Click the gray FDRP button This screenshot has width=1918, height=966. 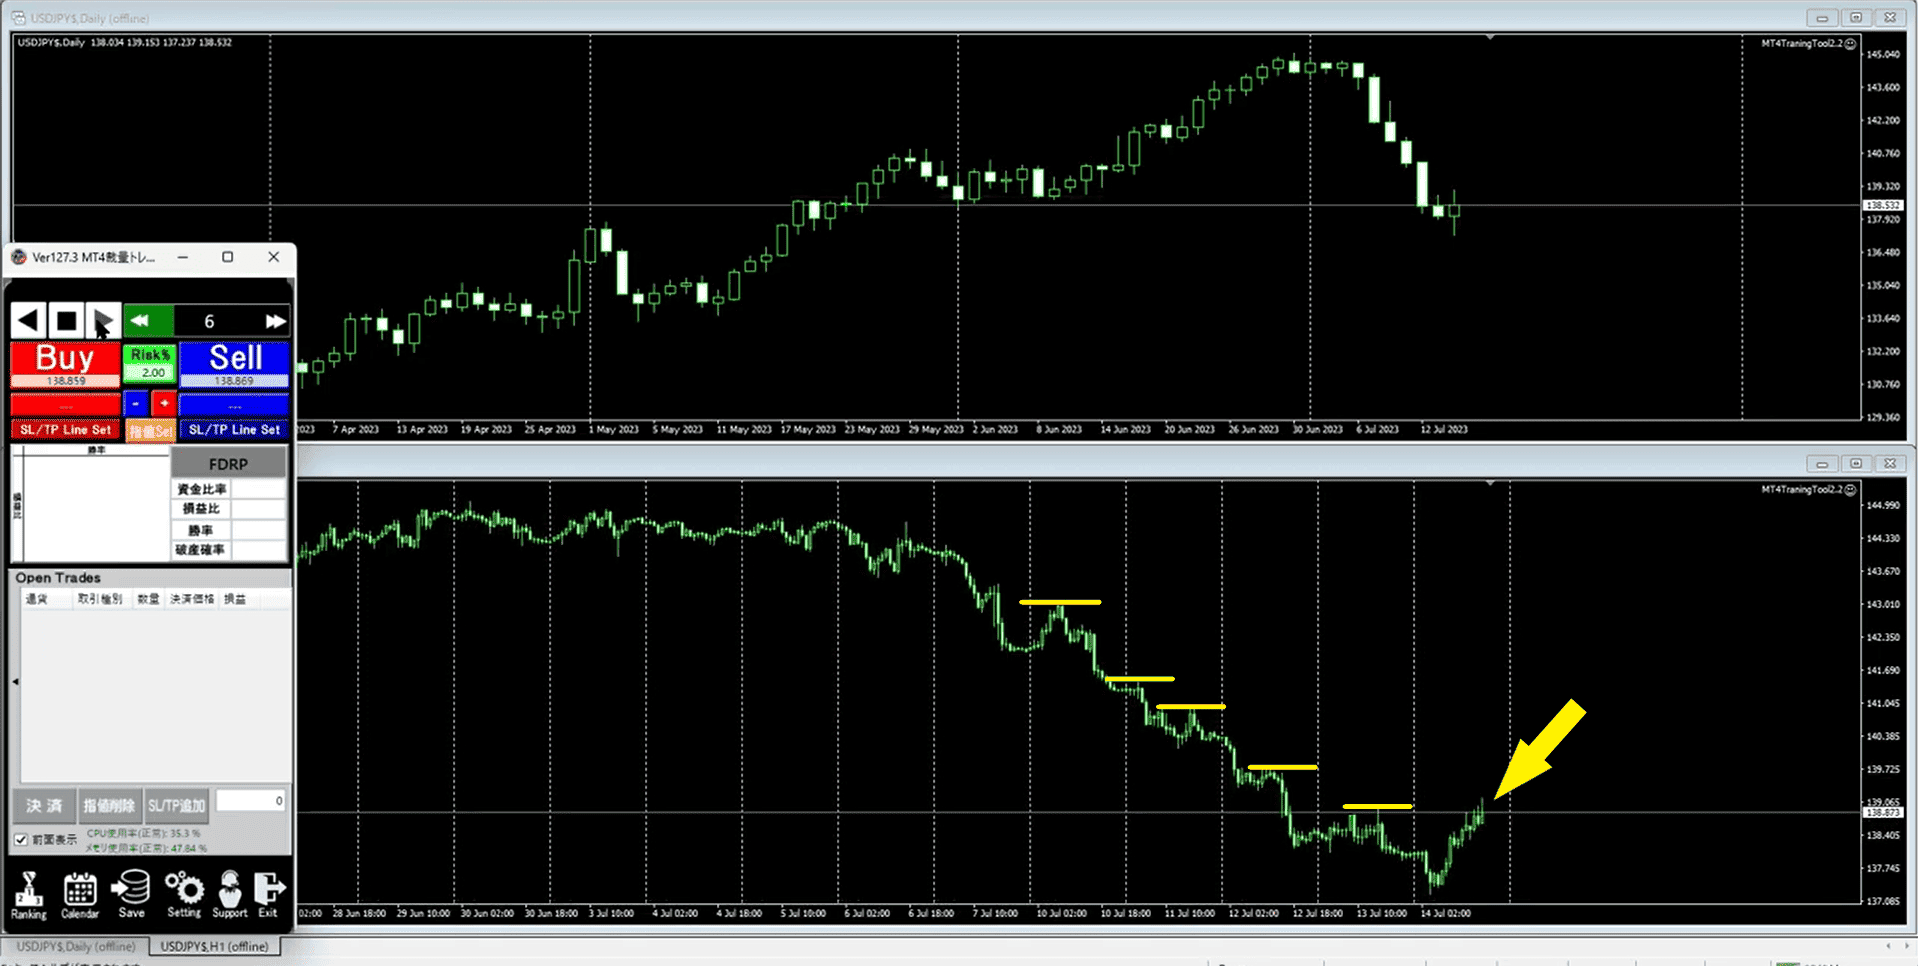[x=228, y=464]
